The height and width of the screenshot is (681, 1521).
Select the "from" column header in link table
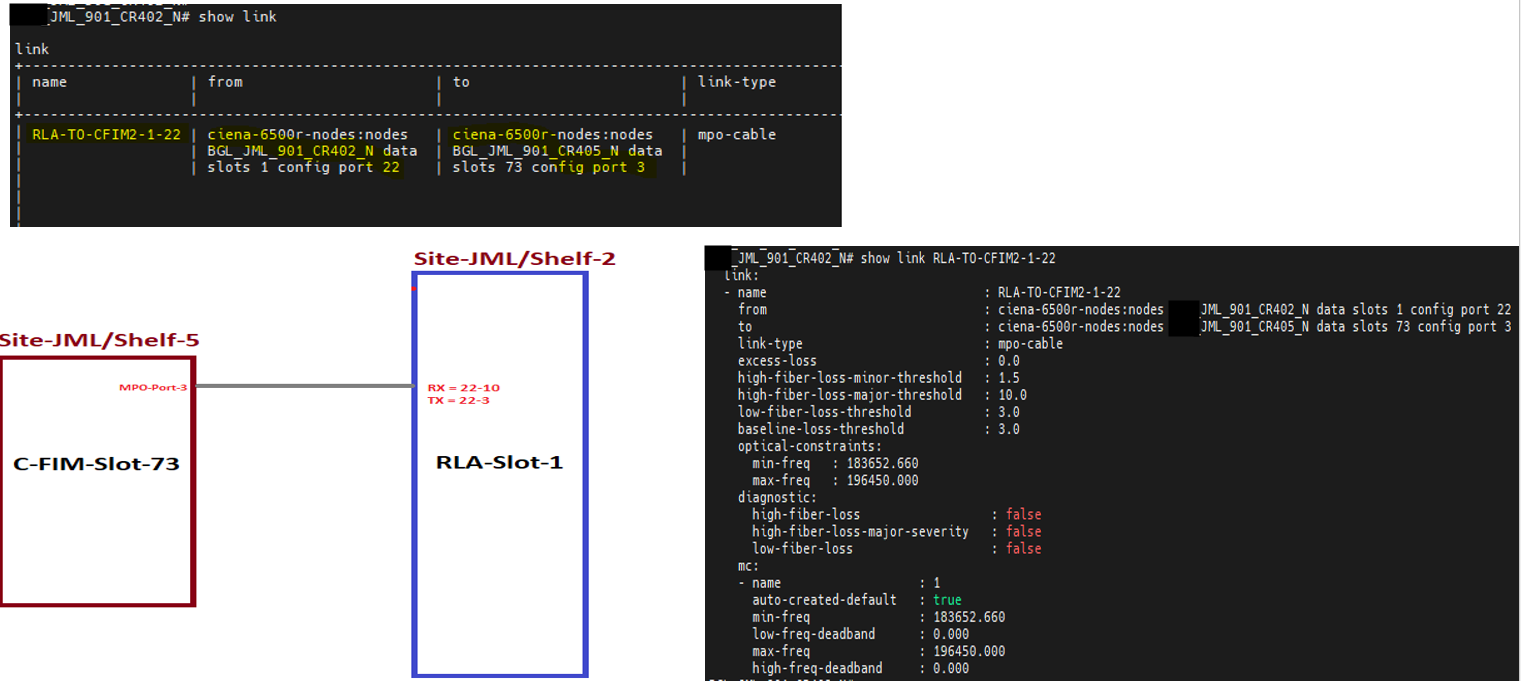tap(225, 82)
